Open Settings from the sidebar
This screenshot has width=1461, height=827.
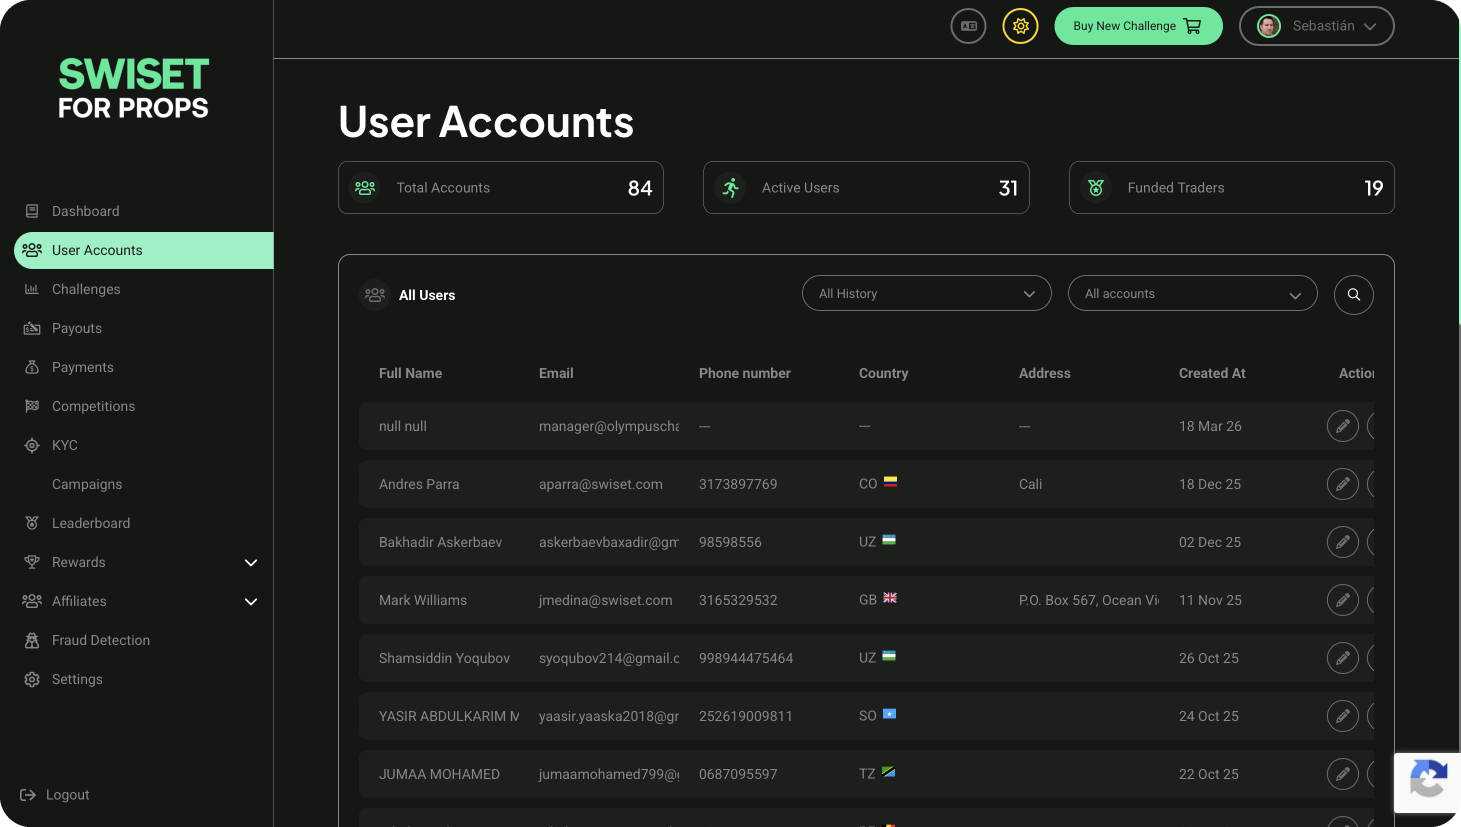[x=77, y=679]
